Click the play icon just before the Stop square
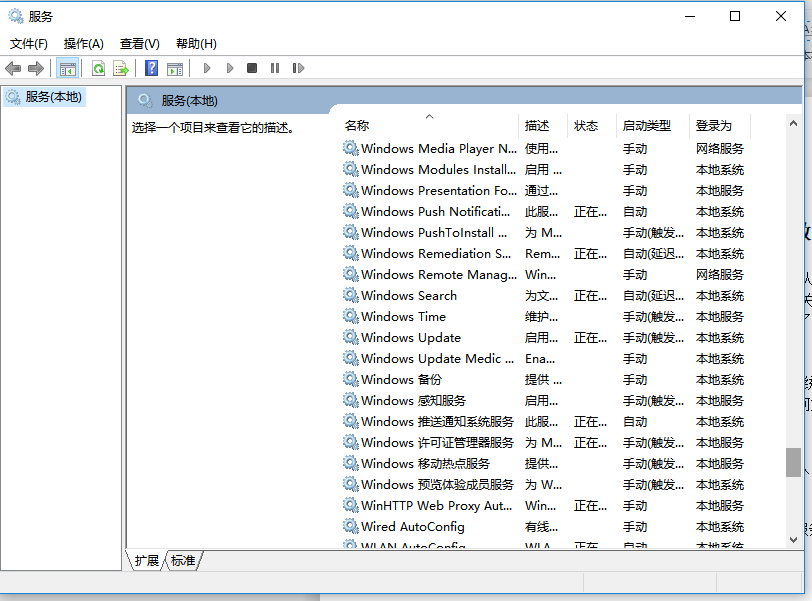The width and height of the screenshot is (812, 601). [x=230, y=68]
